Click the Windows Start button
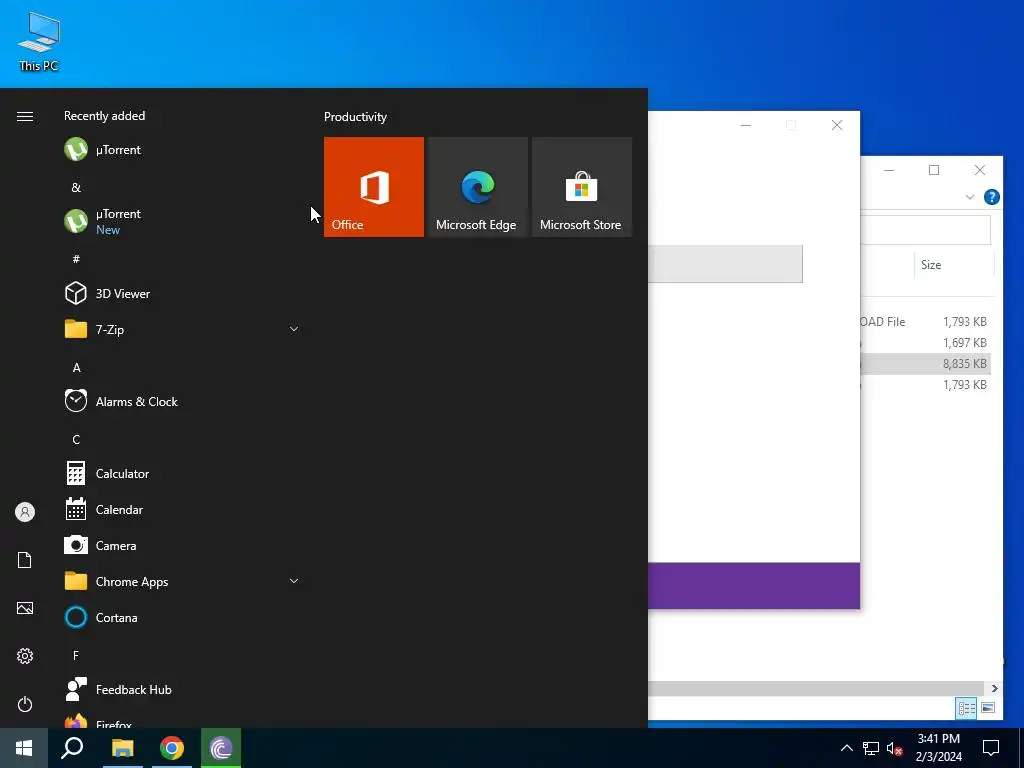 pos(24,748)
